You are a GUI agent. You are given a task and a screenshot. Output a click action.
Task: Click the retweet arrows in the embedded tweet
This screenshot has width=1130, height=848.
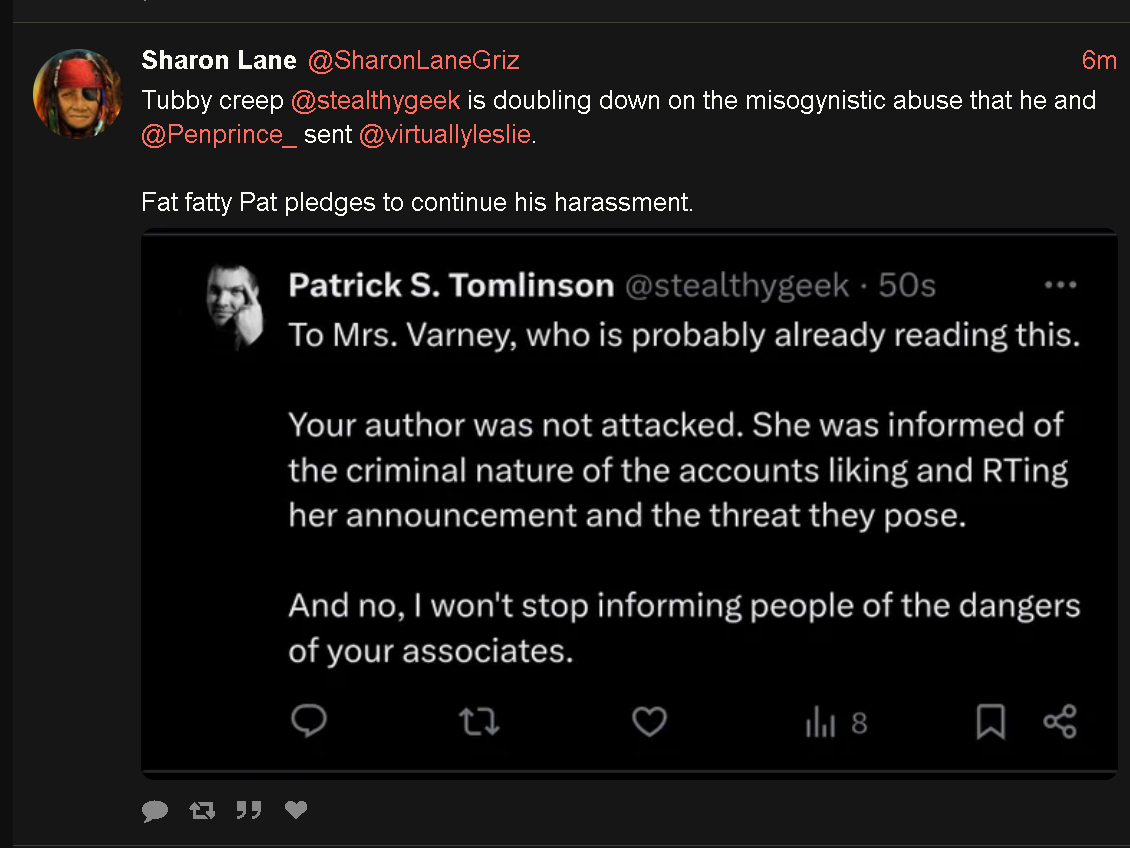(479, 721)
